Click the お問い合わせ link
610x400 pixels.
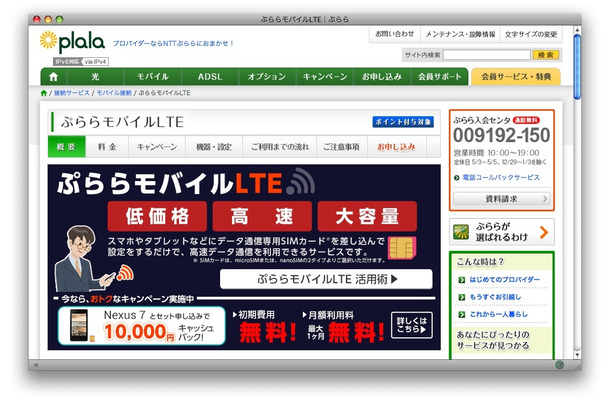tap(394, 34)
